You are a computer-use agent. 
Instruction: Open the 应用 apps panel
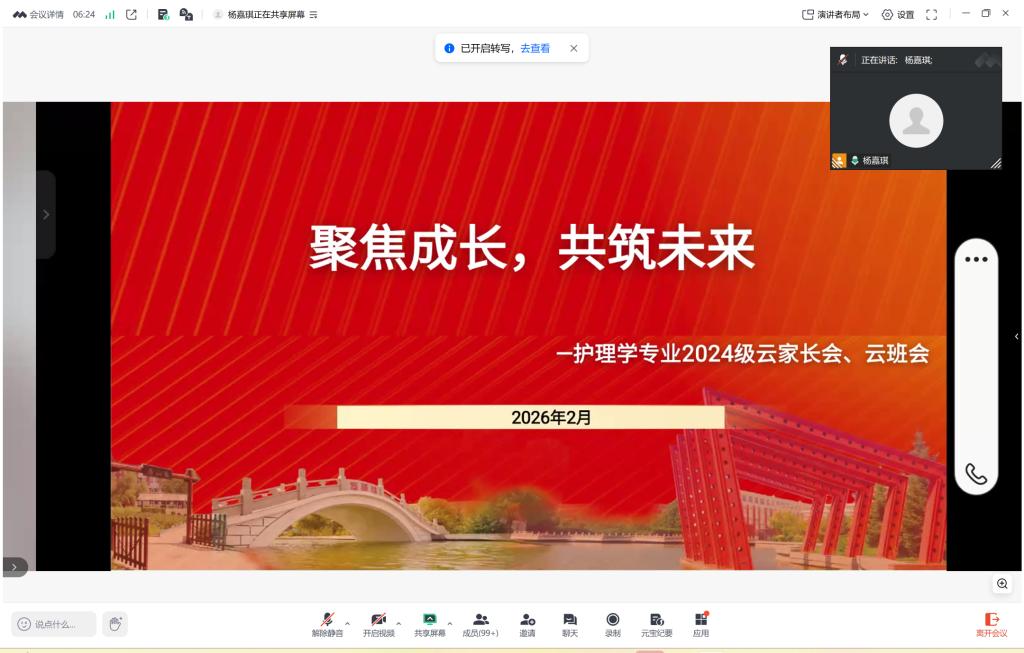point(701,624)
